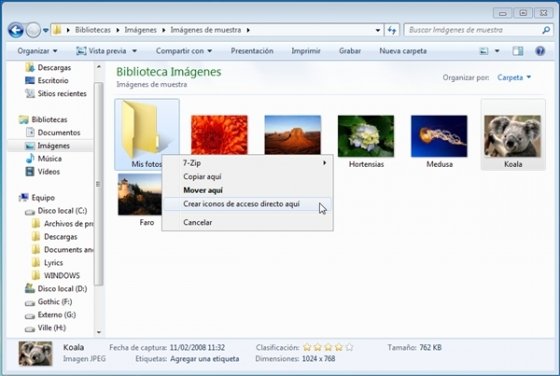This screenshot has width=560, height=376.
Task: Open the address bar history dropdown
Action: (x=378, y=30)
